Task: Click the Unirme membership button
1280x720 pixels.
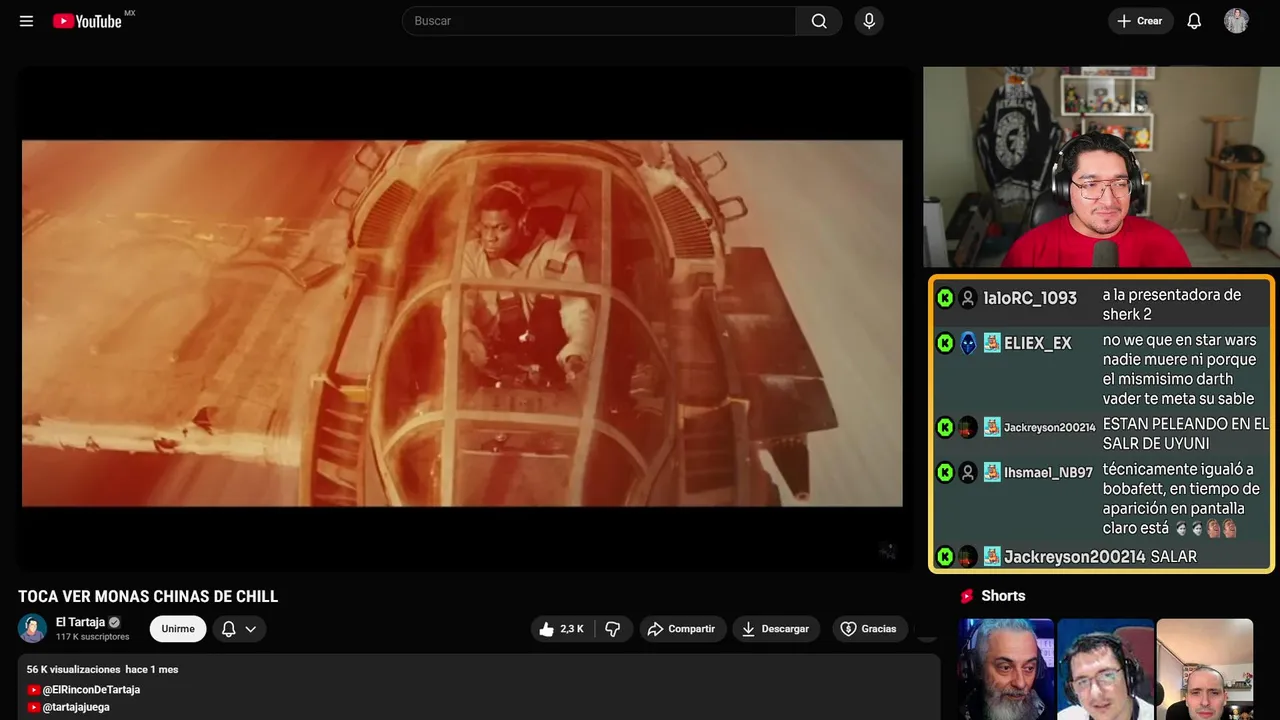Action: pyautogui.click(x=178, y=629)
